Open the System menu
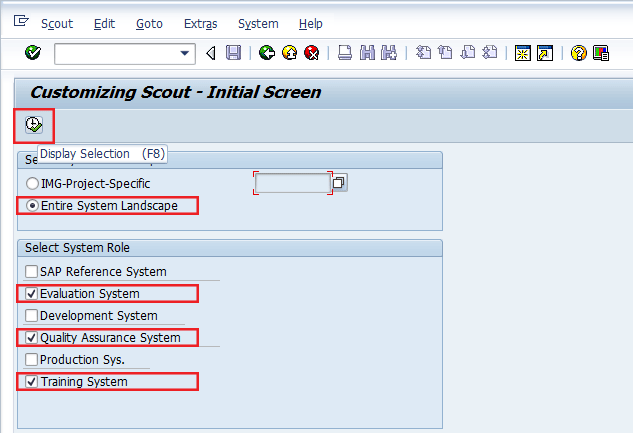 (x=258, y=24)
